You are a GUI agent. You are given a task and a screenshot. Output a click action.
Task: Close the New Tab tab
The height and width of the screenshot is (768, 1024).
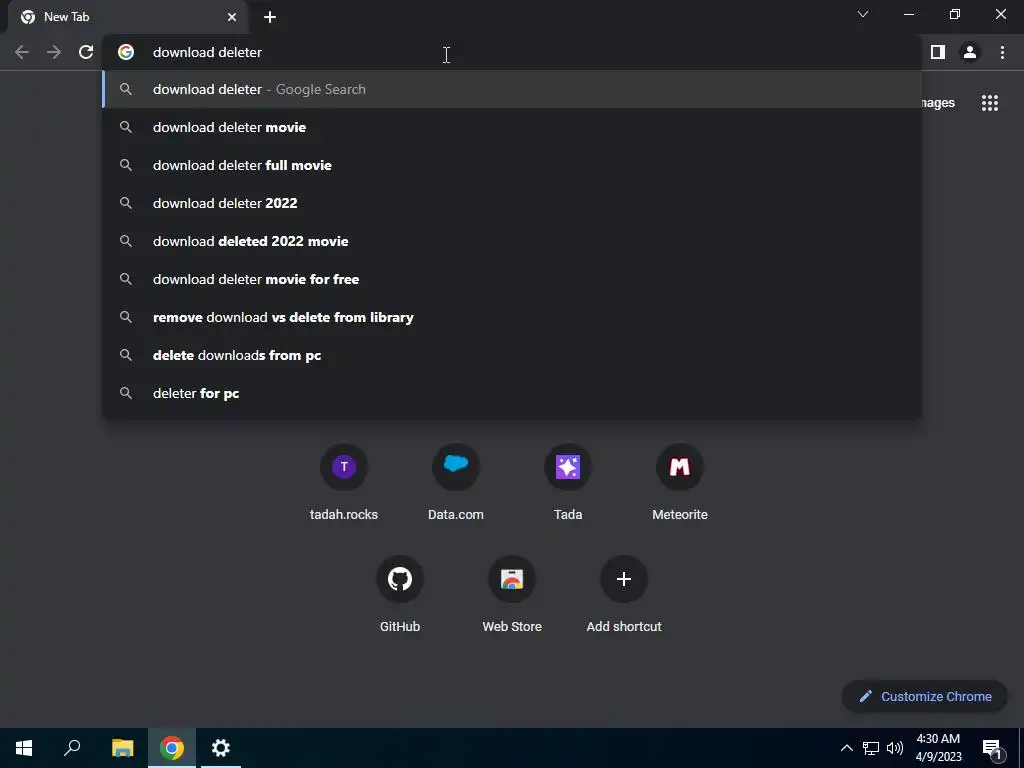[x=232, y=17]
